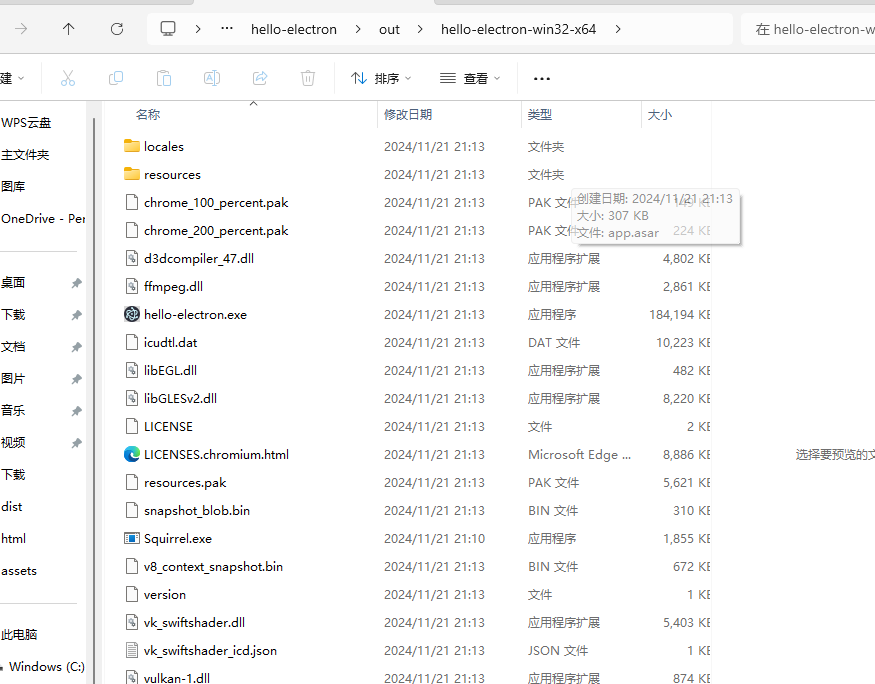Sort by 修改日期 column header
Screen dimensions: 875x684
pos(408,114)
